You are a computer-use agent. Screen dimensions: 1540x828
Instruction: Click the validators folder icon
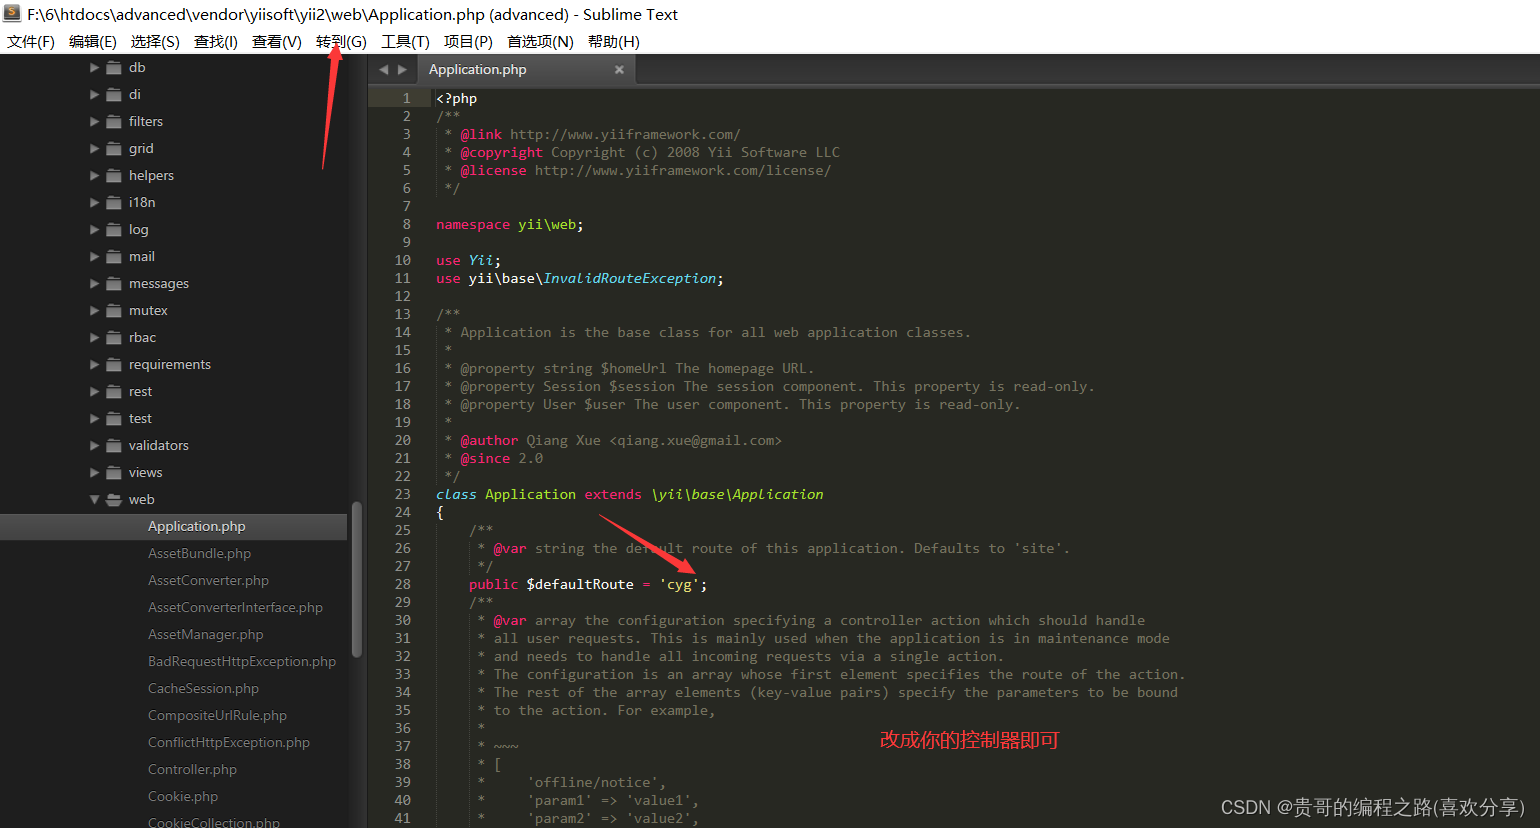coord(114,445)
